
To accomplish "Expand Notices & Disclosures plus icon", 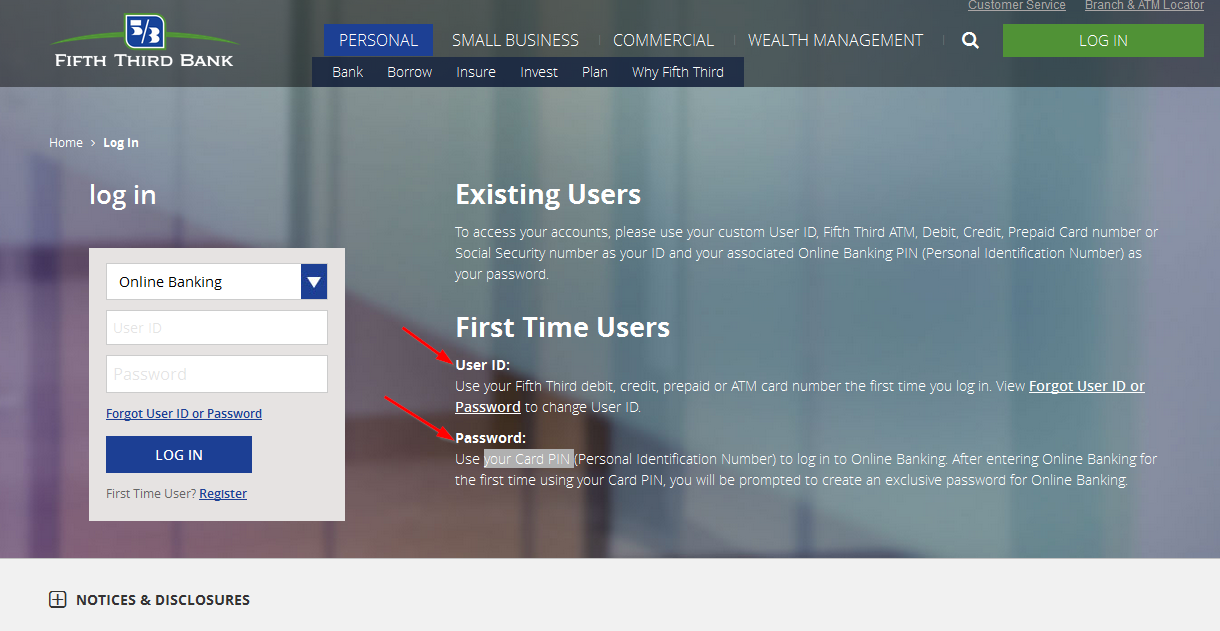I will point(58,600).
